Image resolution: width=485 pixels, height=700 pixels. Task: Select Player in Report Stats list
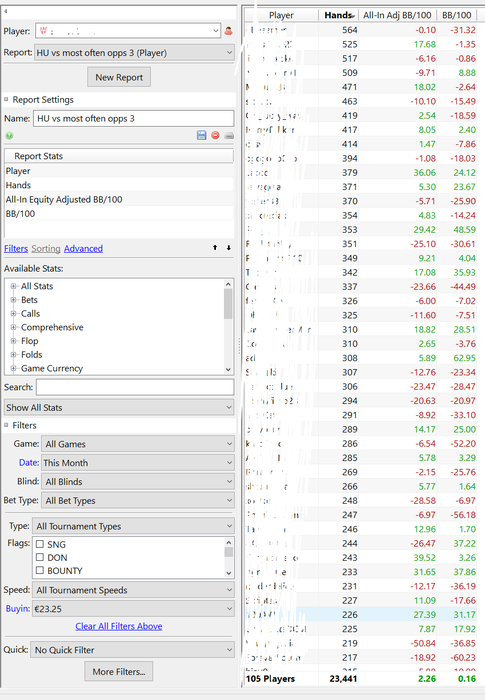pyautogui.click(x=119, y=171)
